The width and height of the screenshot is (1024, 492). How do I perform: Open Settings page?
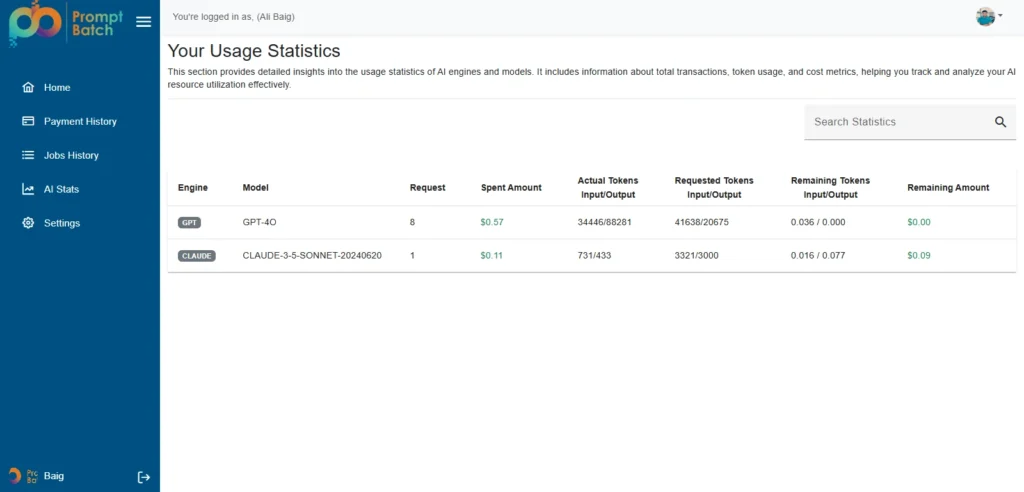62,223
